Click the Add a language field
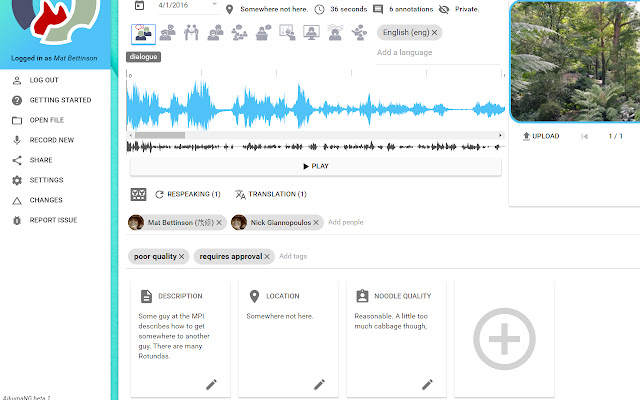This screenshot has width=640, height=400. pos(438,53)
